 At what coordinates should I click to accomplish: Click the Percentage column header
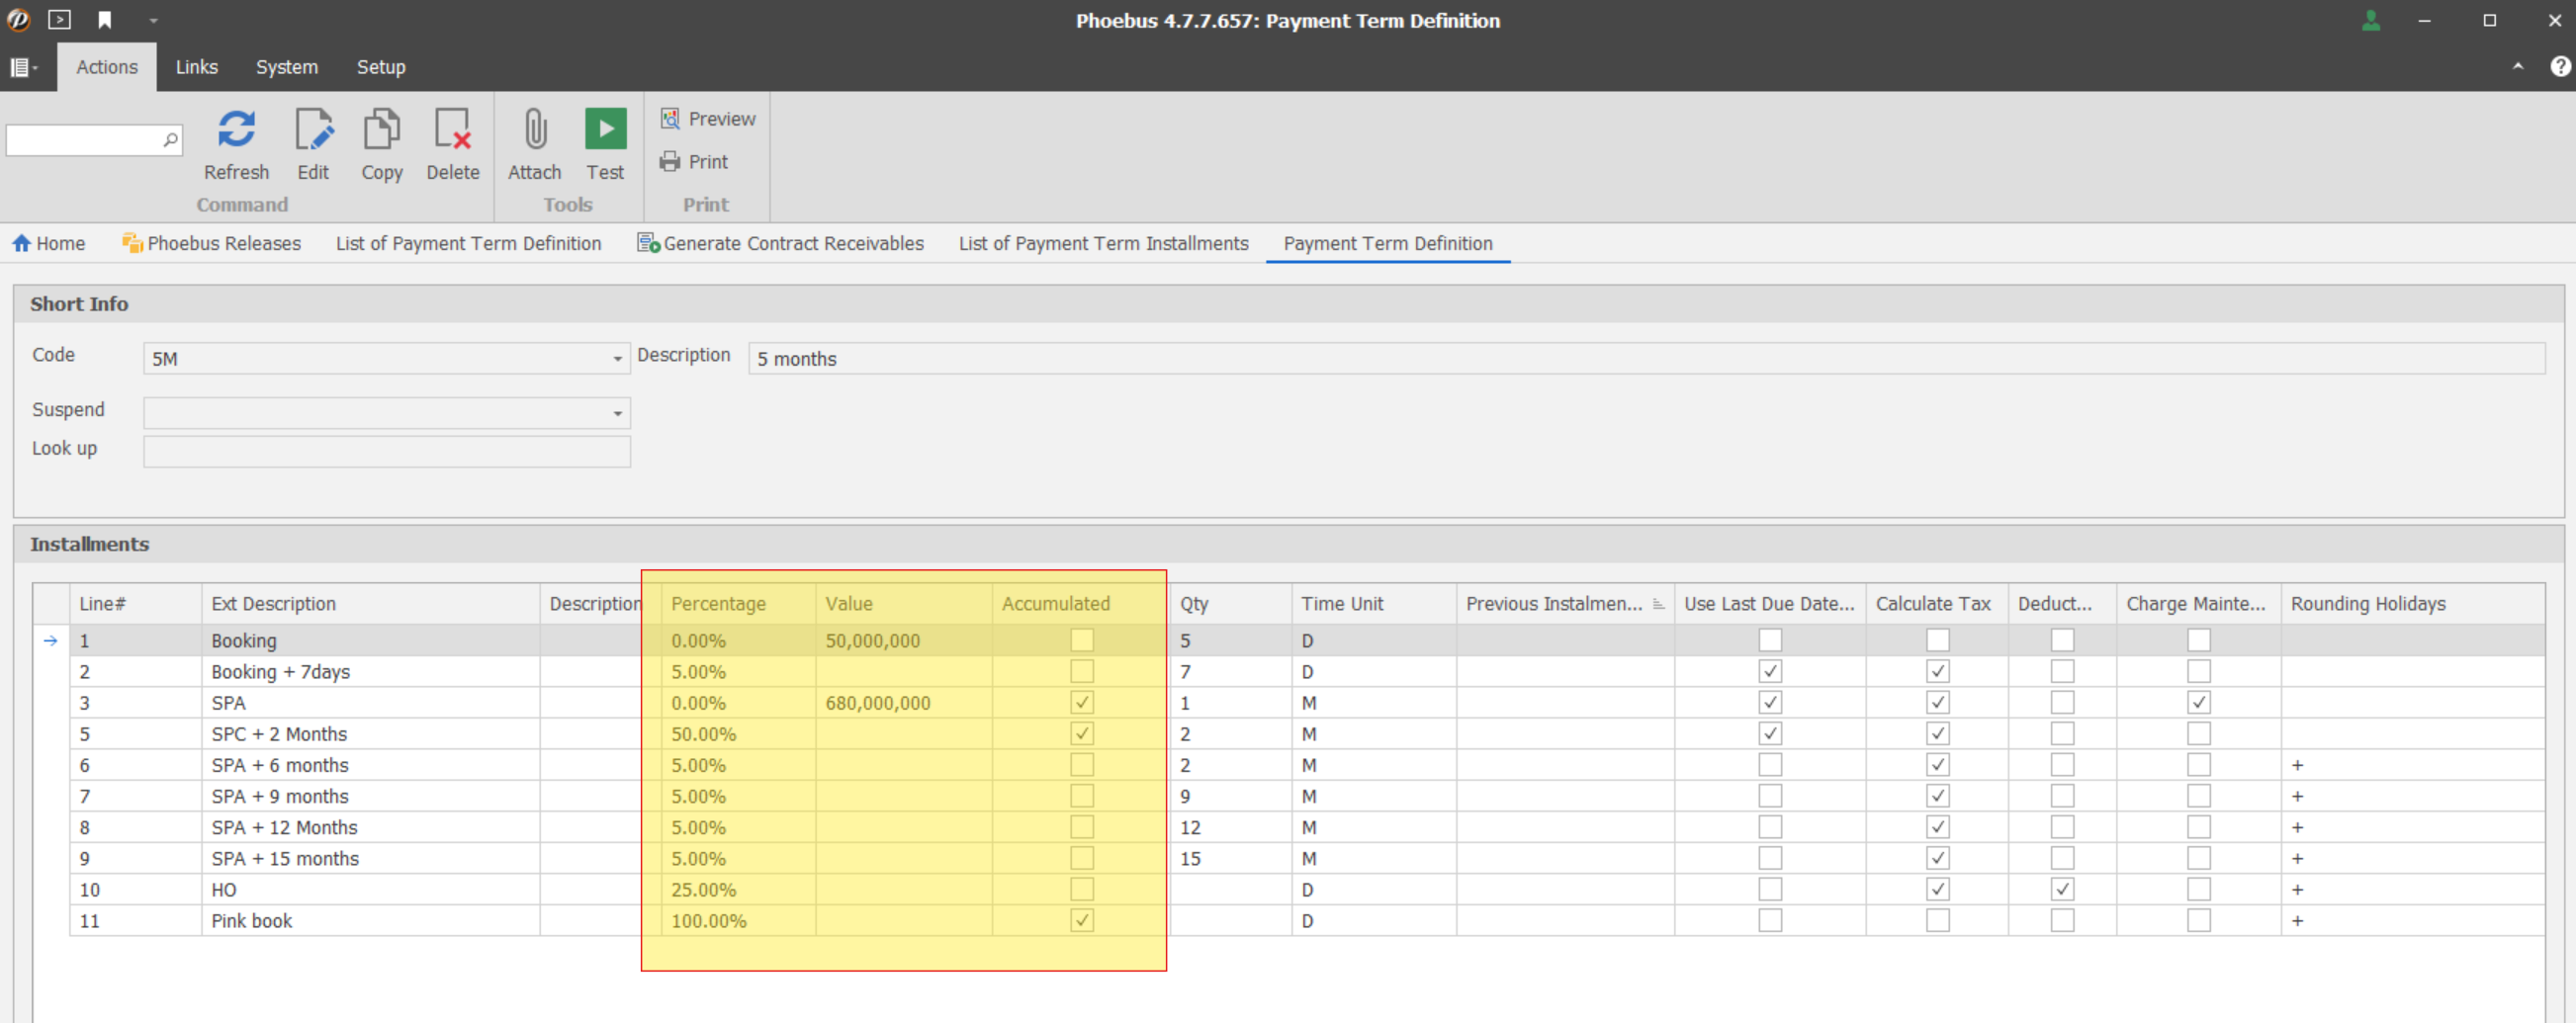point(738,604)
